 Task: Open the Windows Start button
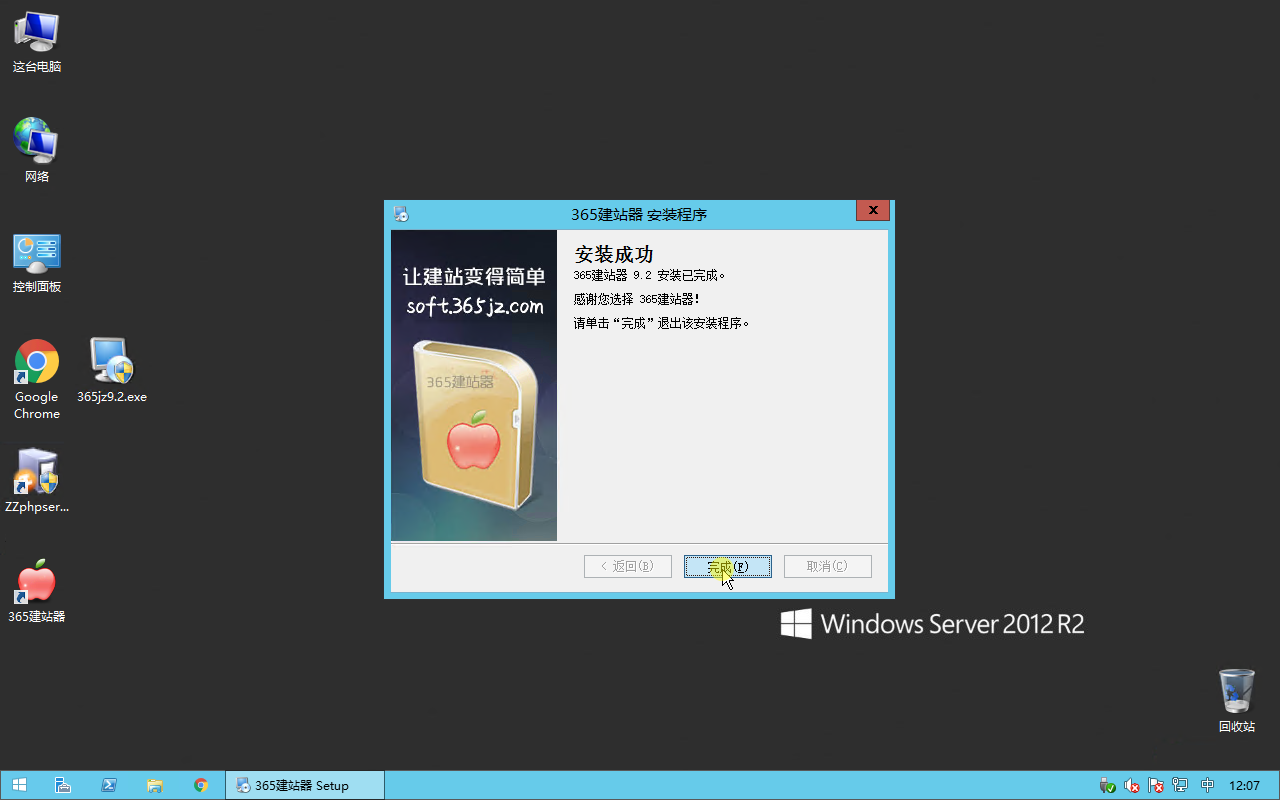(19, 785)
